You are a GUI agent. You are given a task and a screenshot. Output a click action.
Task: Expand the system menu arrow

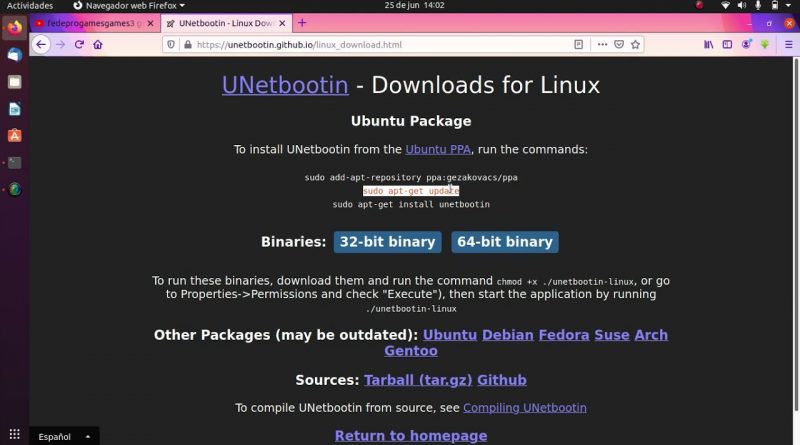pyautogui.click(x=788, y=5)
